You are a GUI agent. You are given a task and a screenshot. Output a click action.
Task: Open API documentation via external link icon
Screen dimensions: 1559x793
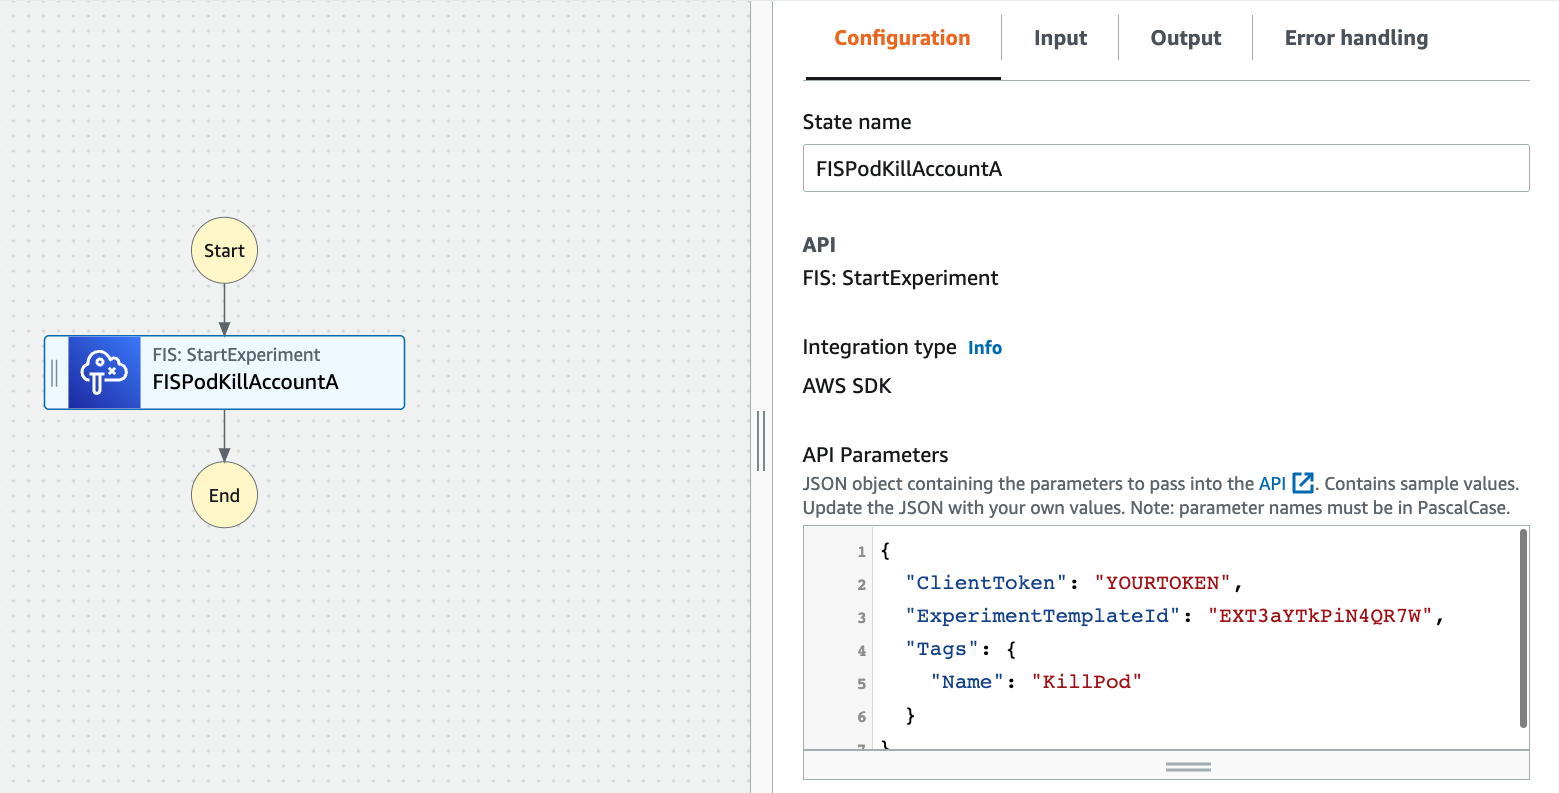(x=1302, y=482)
